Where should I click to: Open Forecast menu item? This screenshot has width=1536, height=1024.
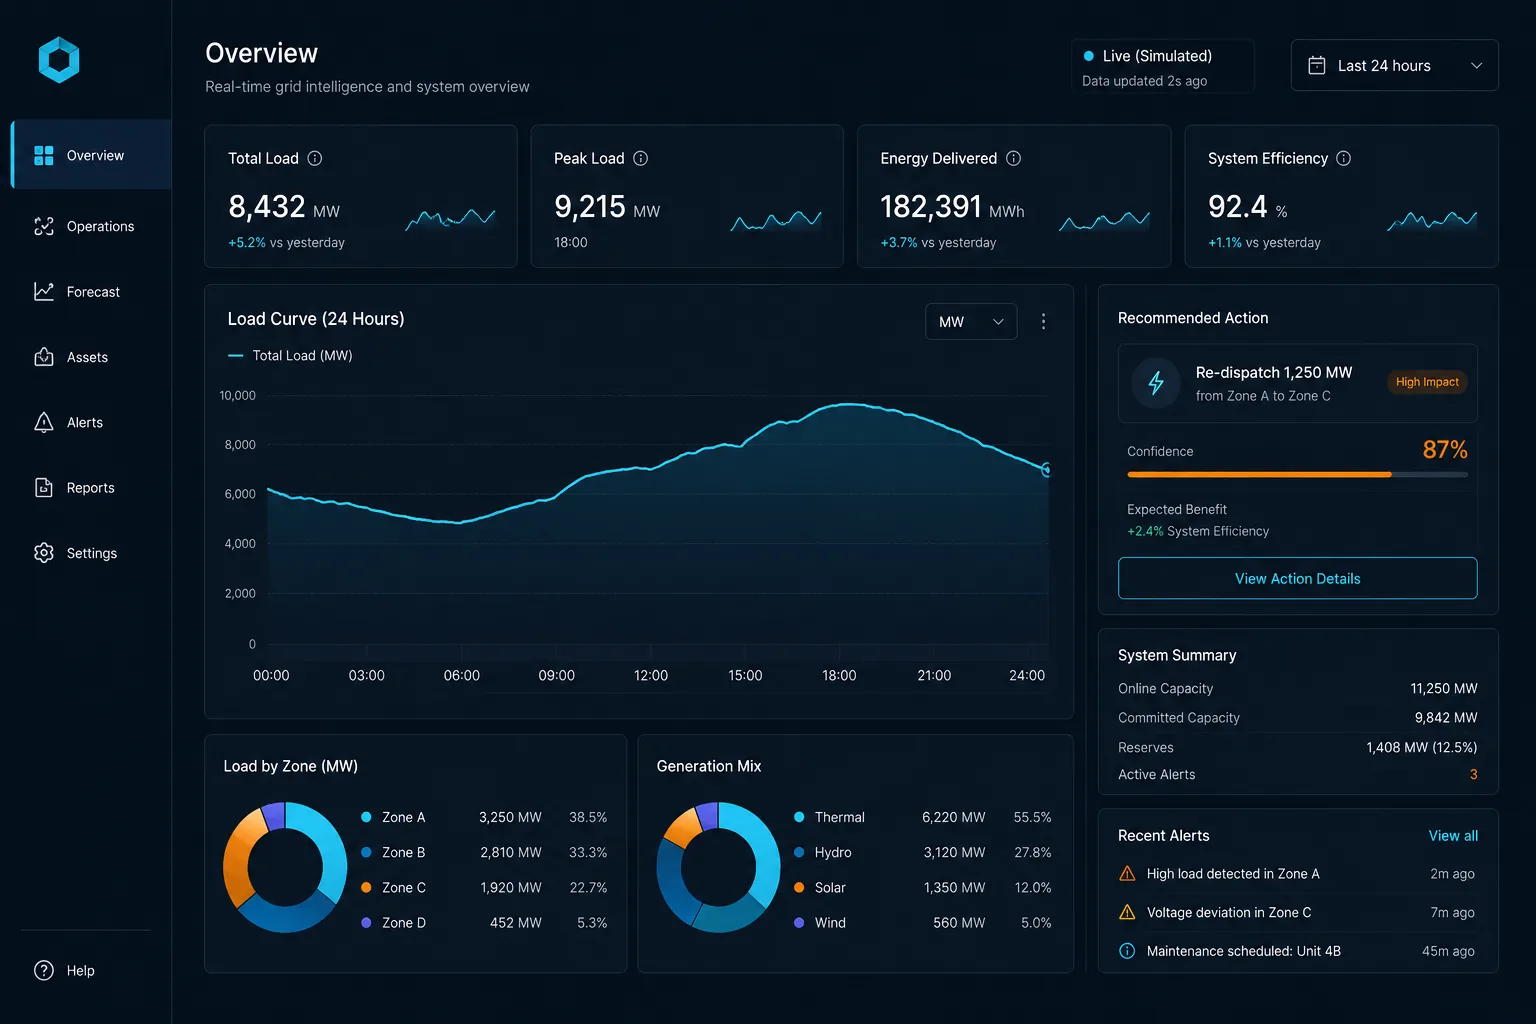91,291
